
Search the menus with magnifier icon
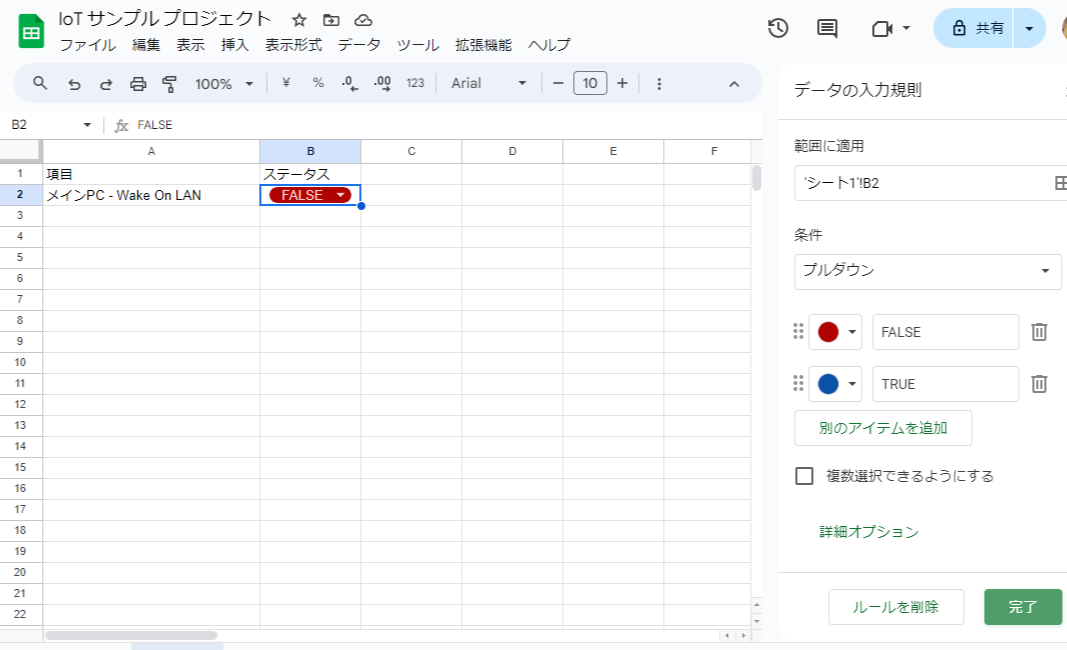(40, 84)
